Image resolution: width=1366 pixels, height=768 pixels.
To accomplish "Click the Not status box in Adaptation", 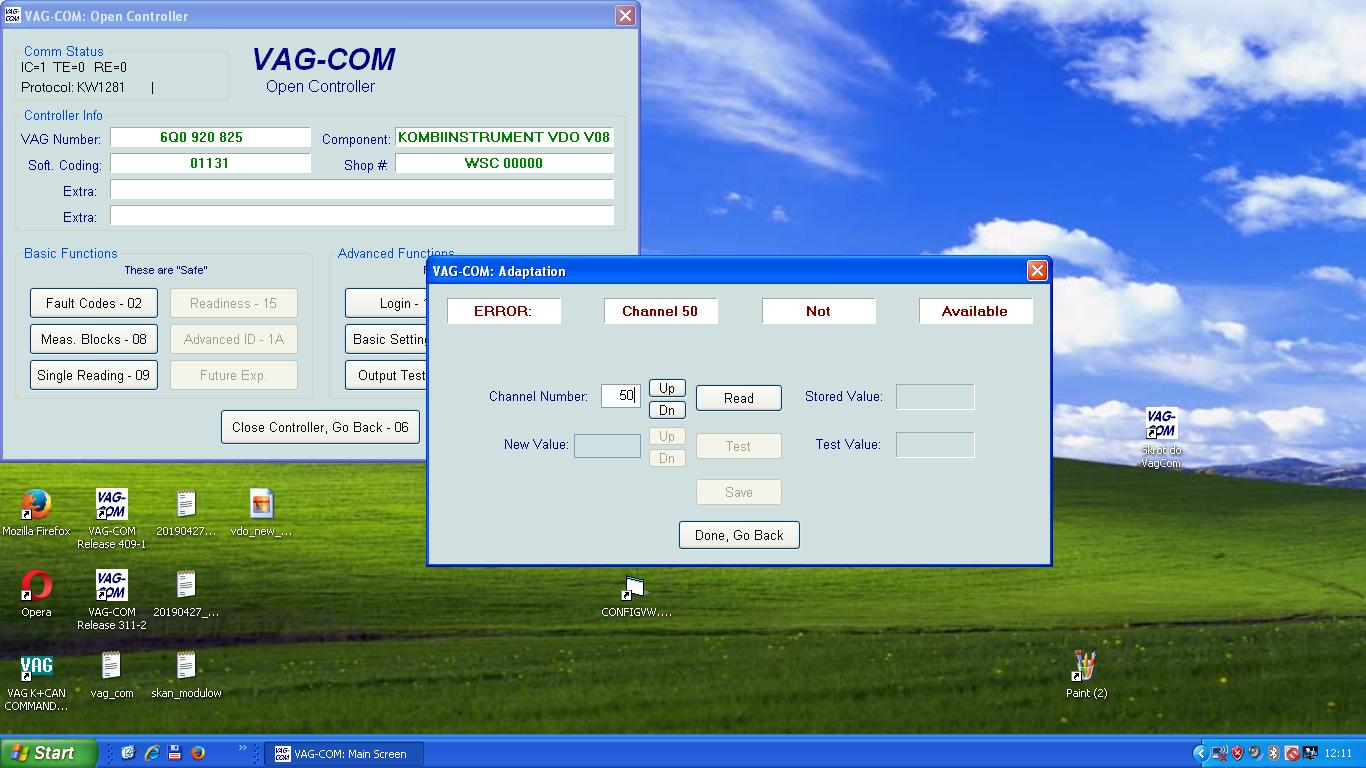I will [819, 311].
